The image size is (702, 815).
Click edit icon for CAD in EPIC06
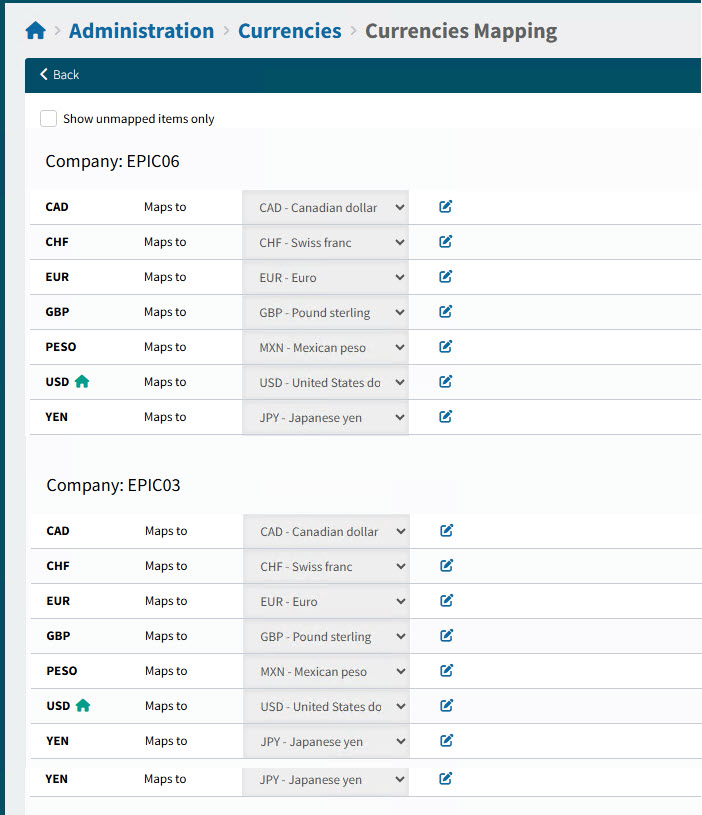tap(446, 207)
